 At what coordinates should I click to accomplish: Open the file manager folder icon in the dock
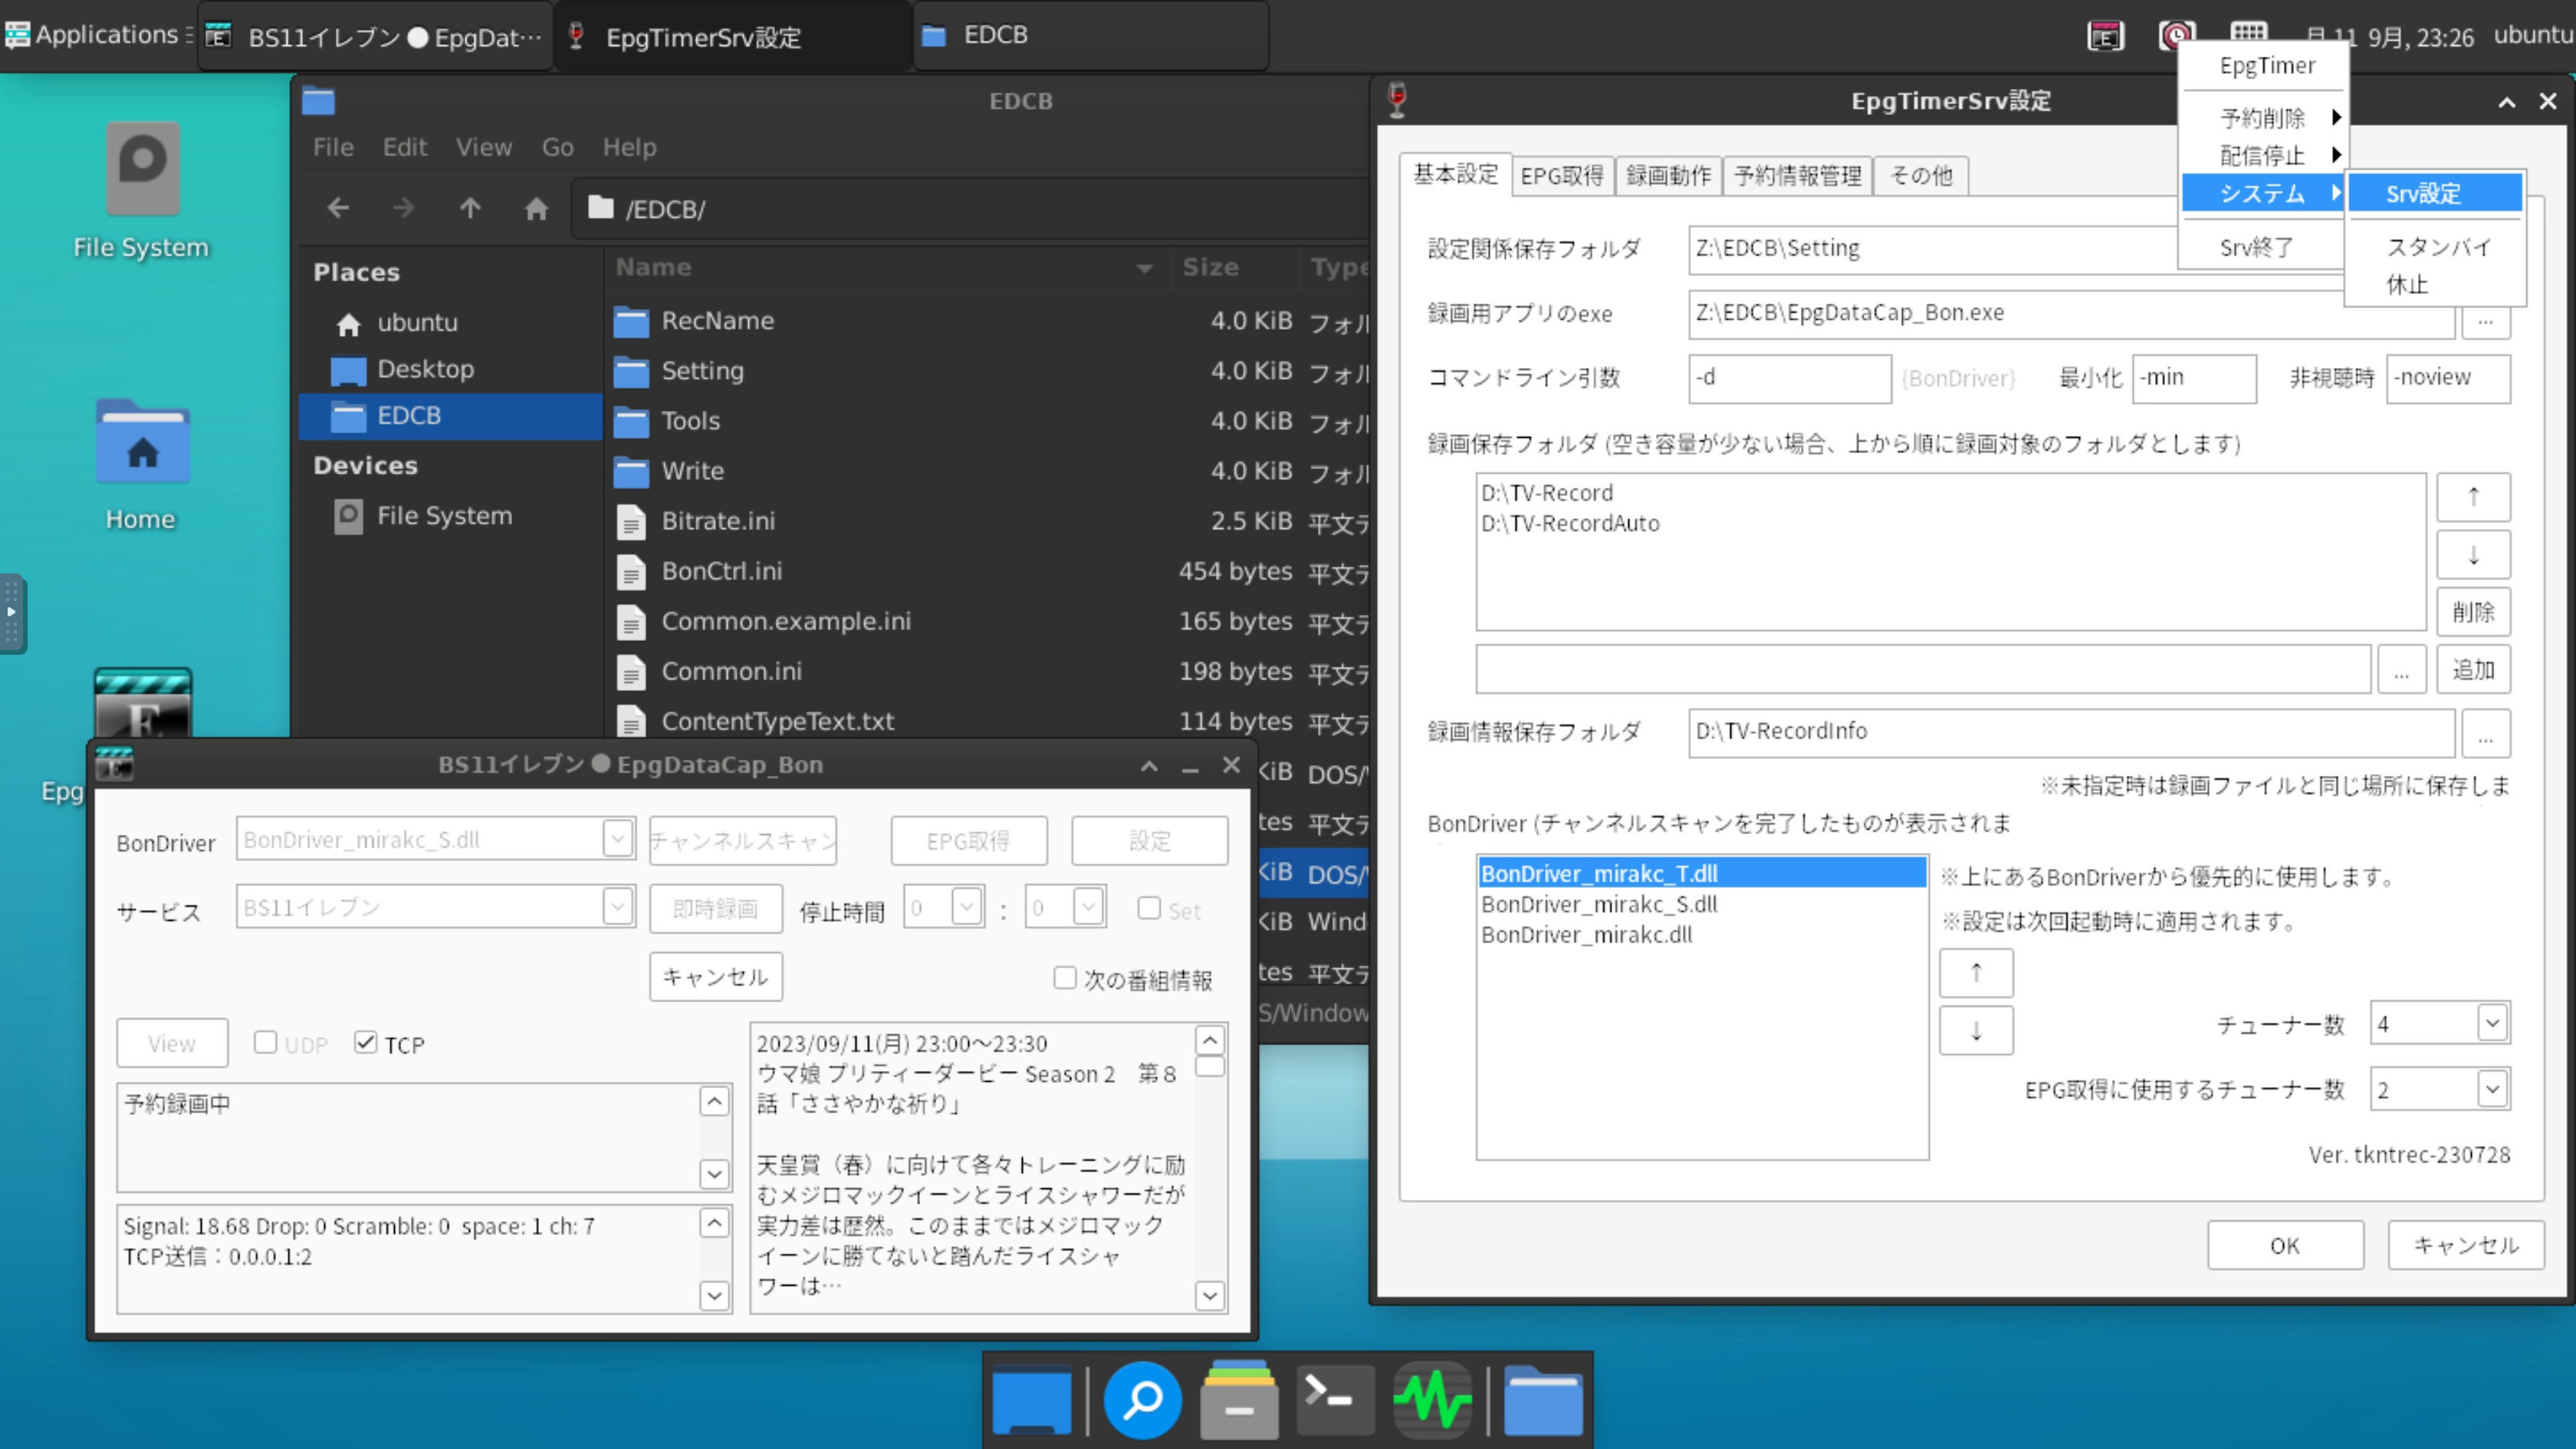[1543, 1400]
